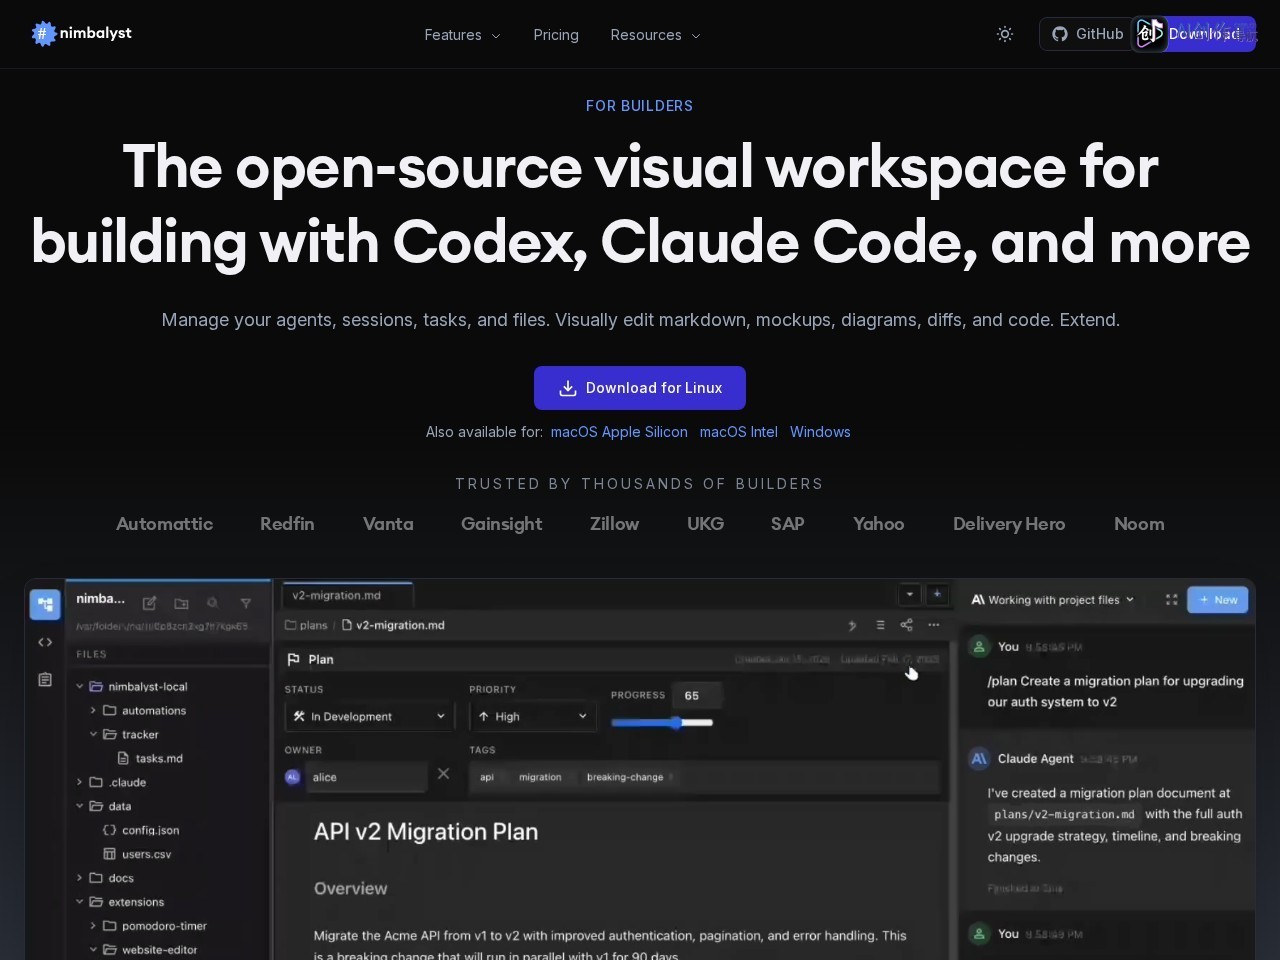Click the migration tag
The height and width of the screenshot is (960, 1280).
(540, 778)
